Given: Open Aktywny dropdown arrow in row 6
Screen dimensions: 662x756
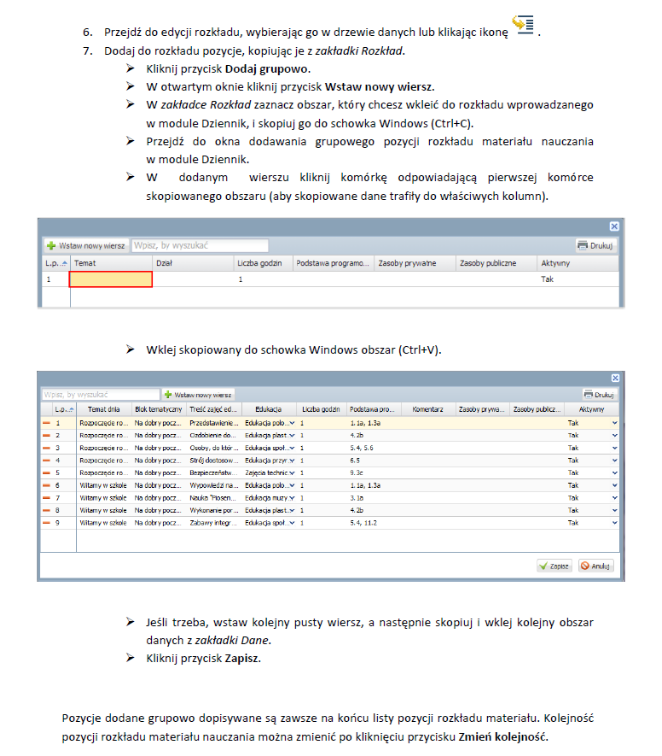Looking at the screenshot, I should click(614, 486).
